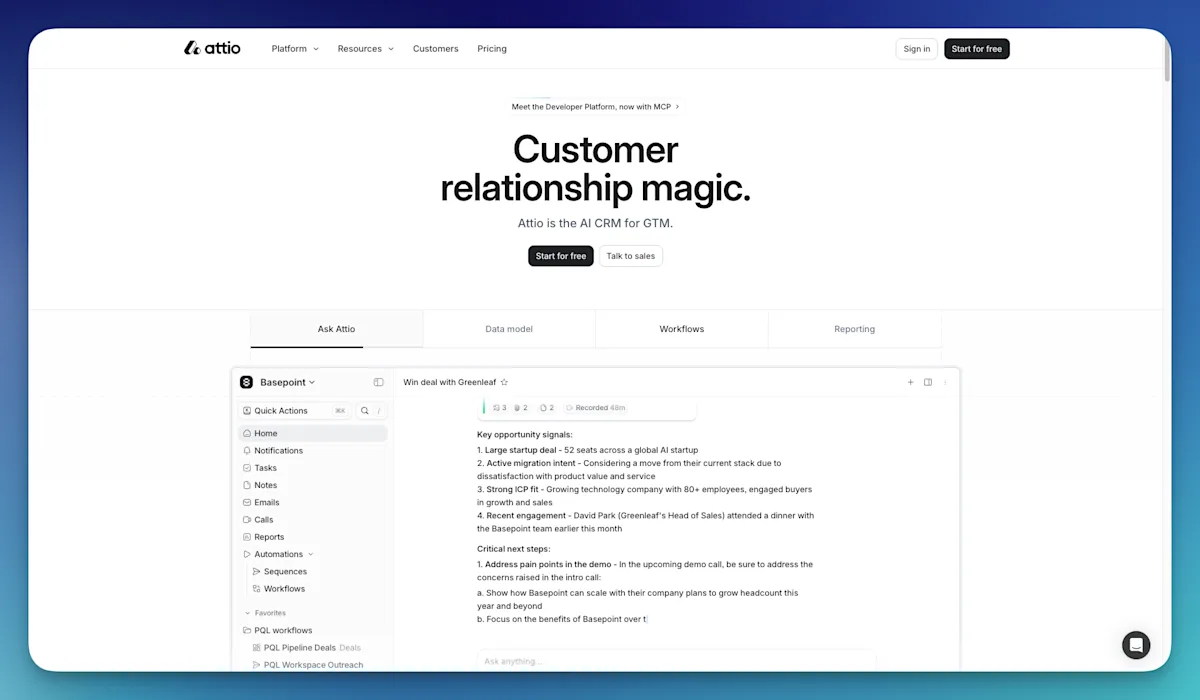Switch to the Reporting tab
Image resolution: width=1200 pixels, height=700 pixels.
(855, 329)
